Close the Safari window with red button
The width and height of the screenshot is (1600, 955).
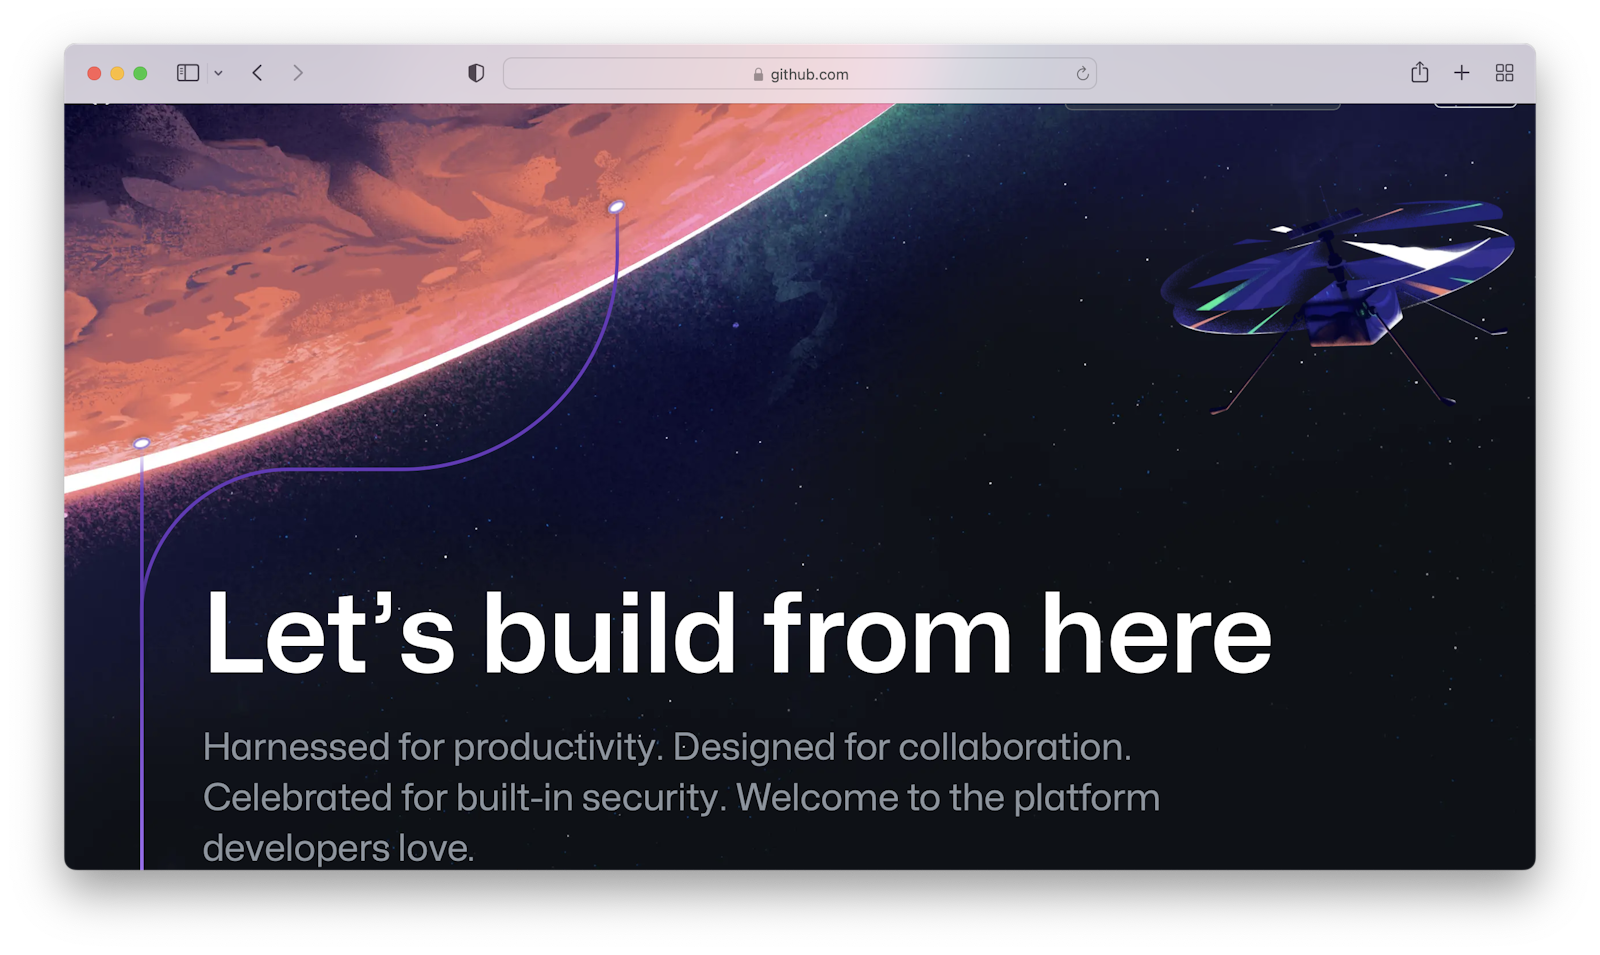pyautogui.click(x=94, y=73)
